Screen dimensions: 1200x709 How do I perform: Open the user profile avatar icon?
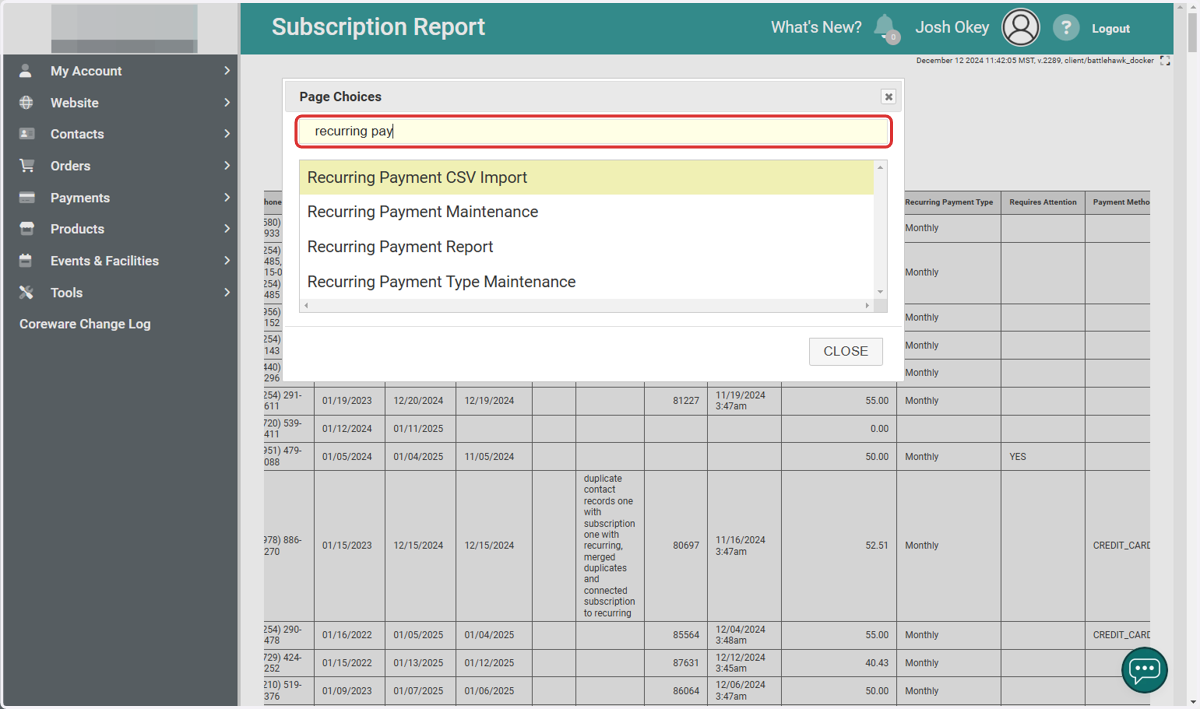tap(1021, 28)
